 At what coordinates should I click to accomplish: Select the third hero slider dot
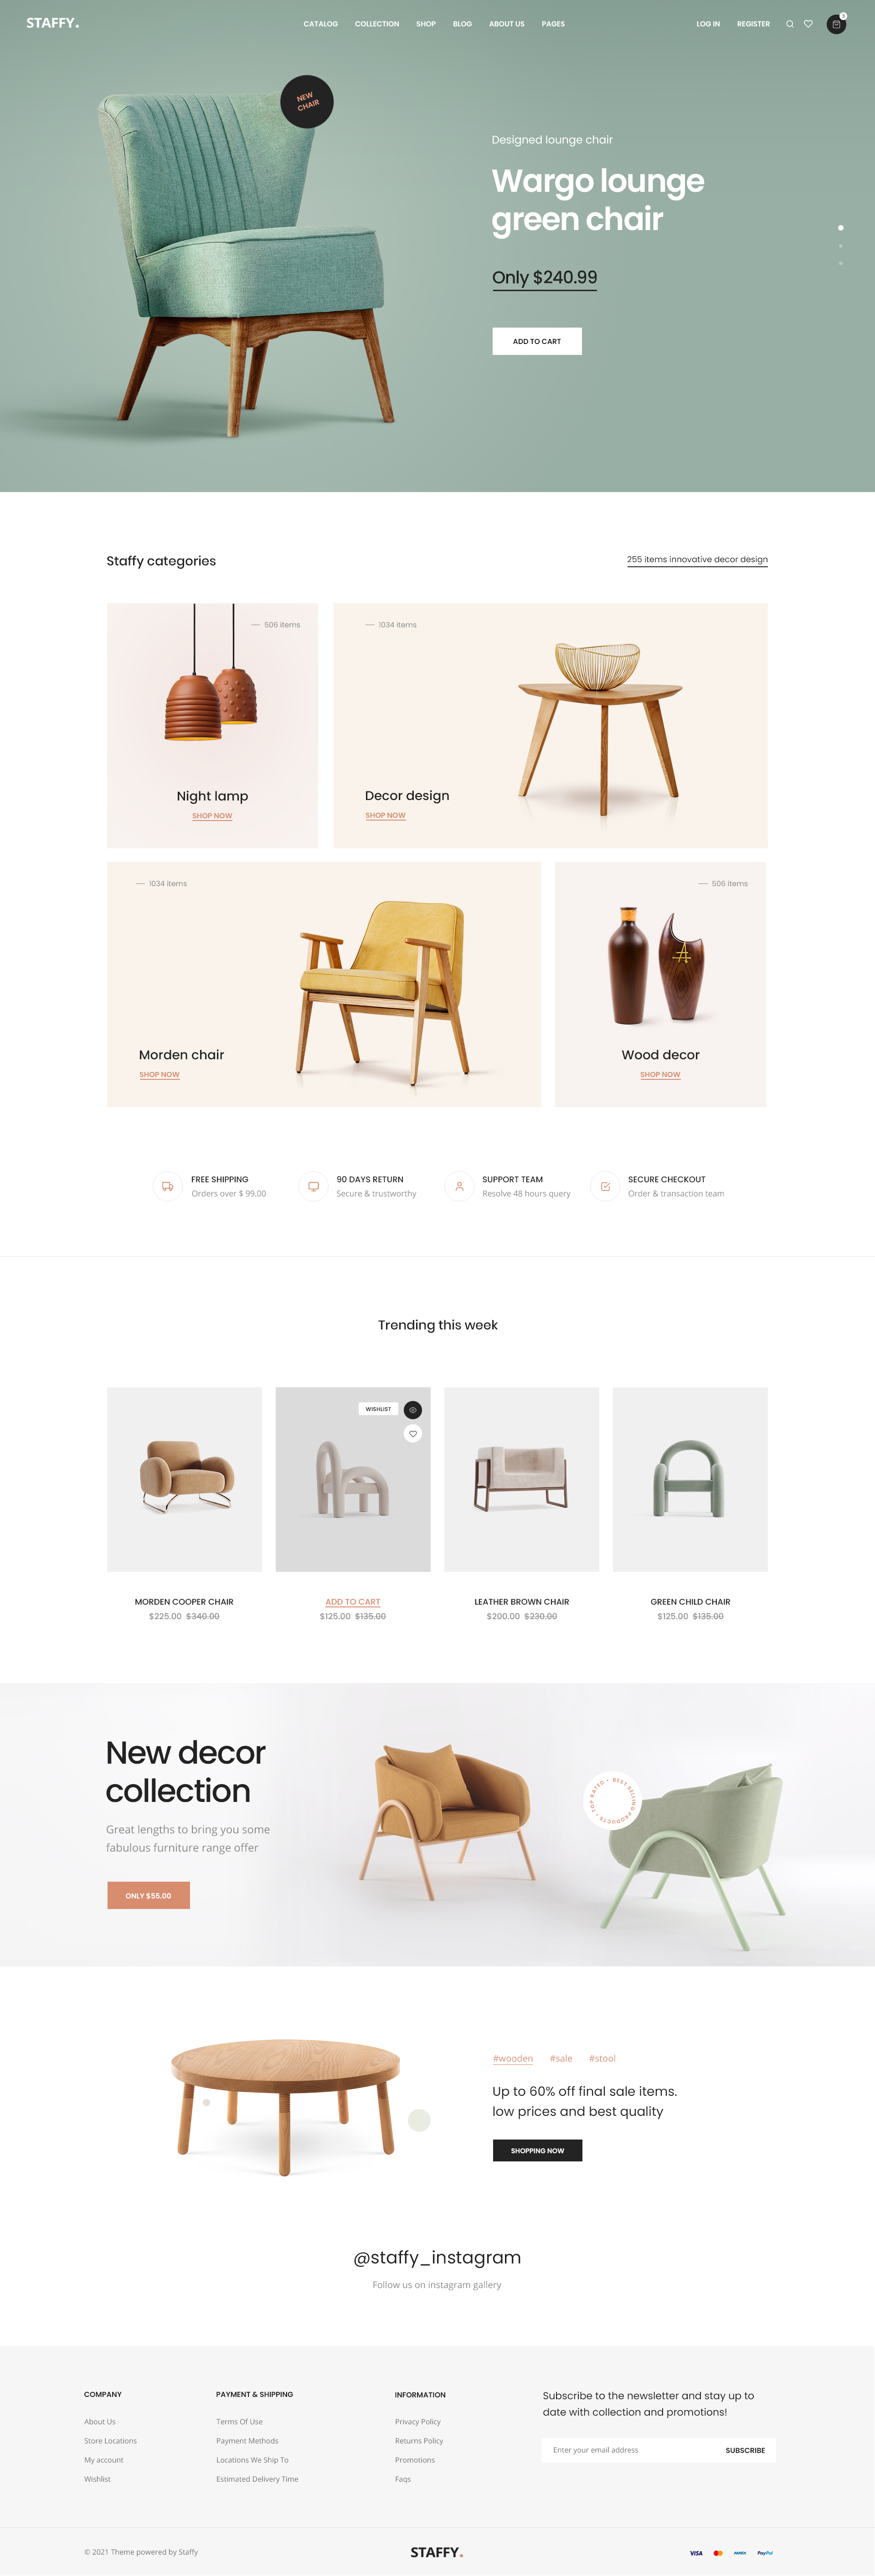tap(840, 263)
